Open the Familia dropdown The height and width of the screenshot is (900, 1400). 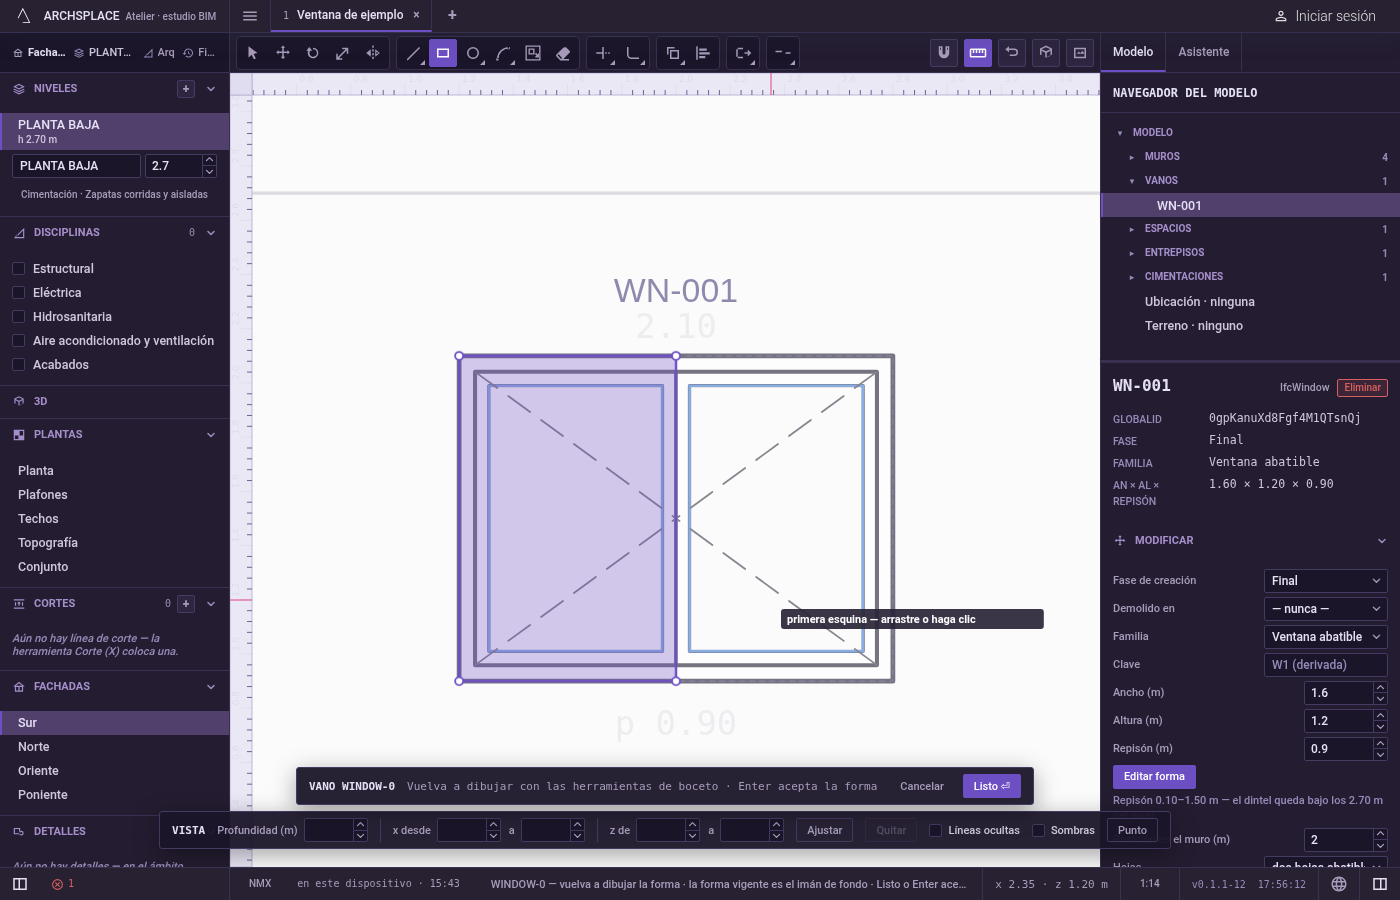(1326, 637)
